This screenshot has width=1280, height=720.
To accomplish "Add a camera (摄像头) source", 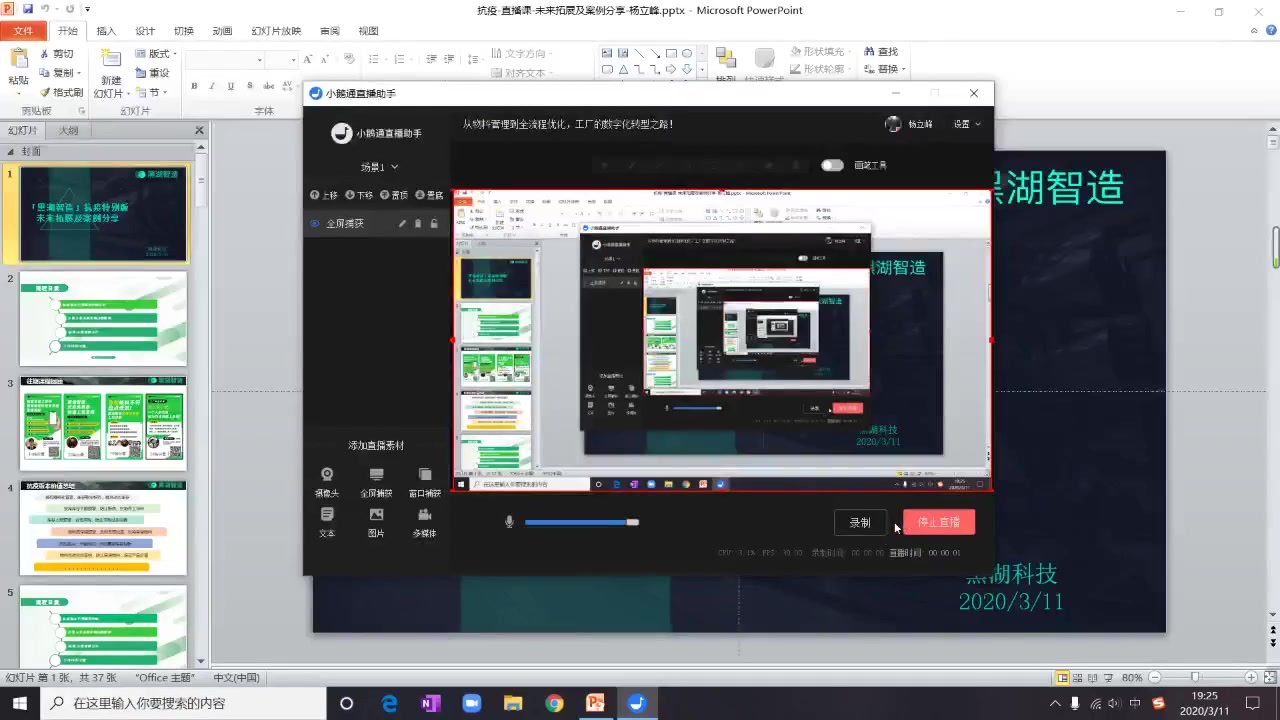I will coord(327,482).
